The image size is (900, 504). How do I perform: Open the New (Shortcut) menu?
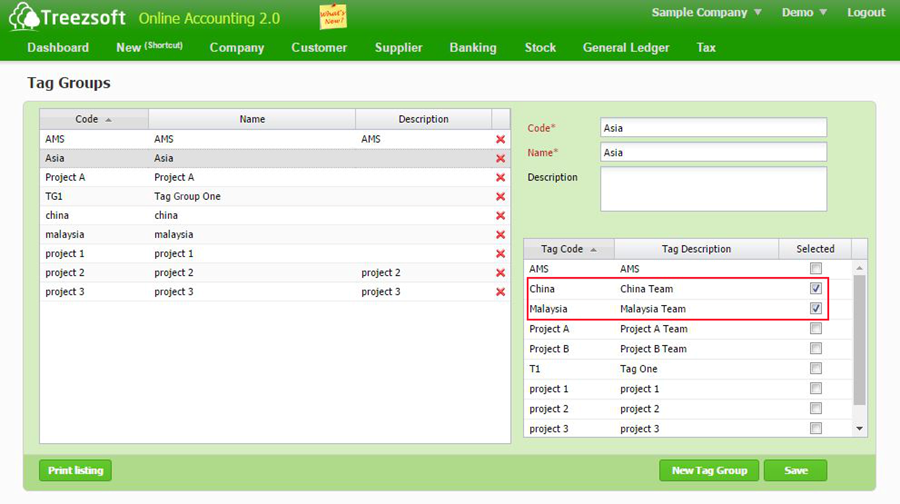149,47
